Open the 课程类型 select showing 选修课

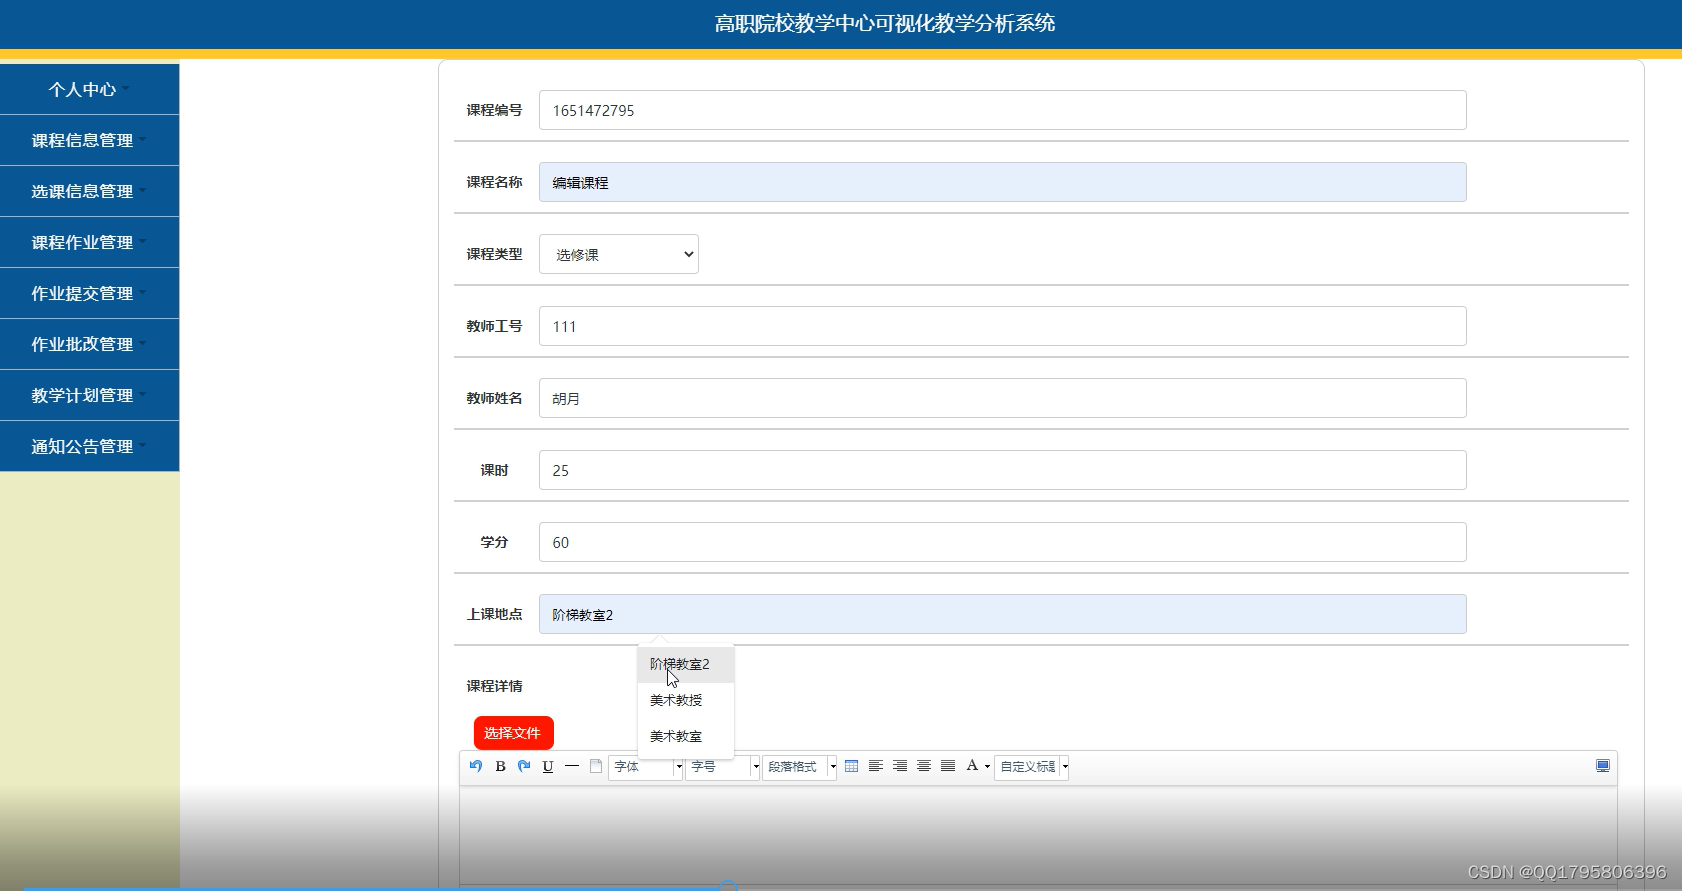(x=619, y=254)
